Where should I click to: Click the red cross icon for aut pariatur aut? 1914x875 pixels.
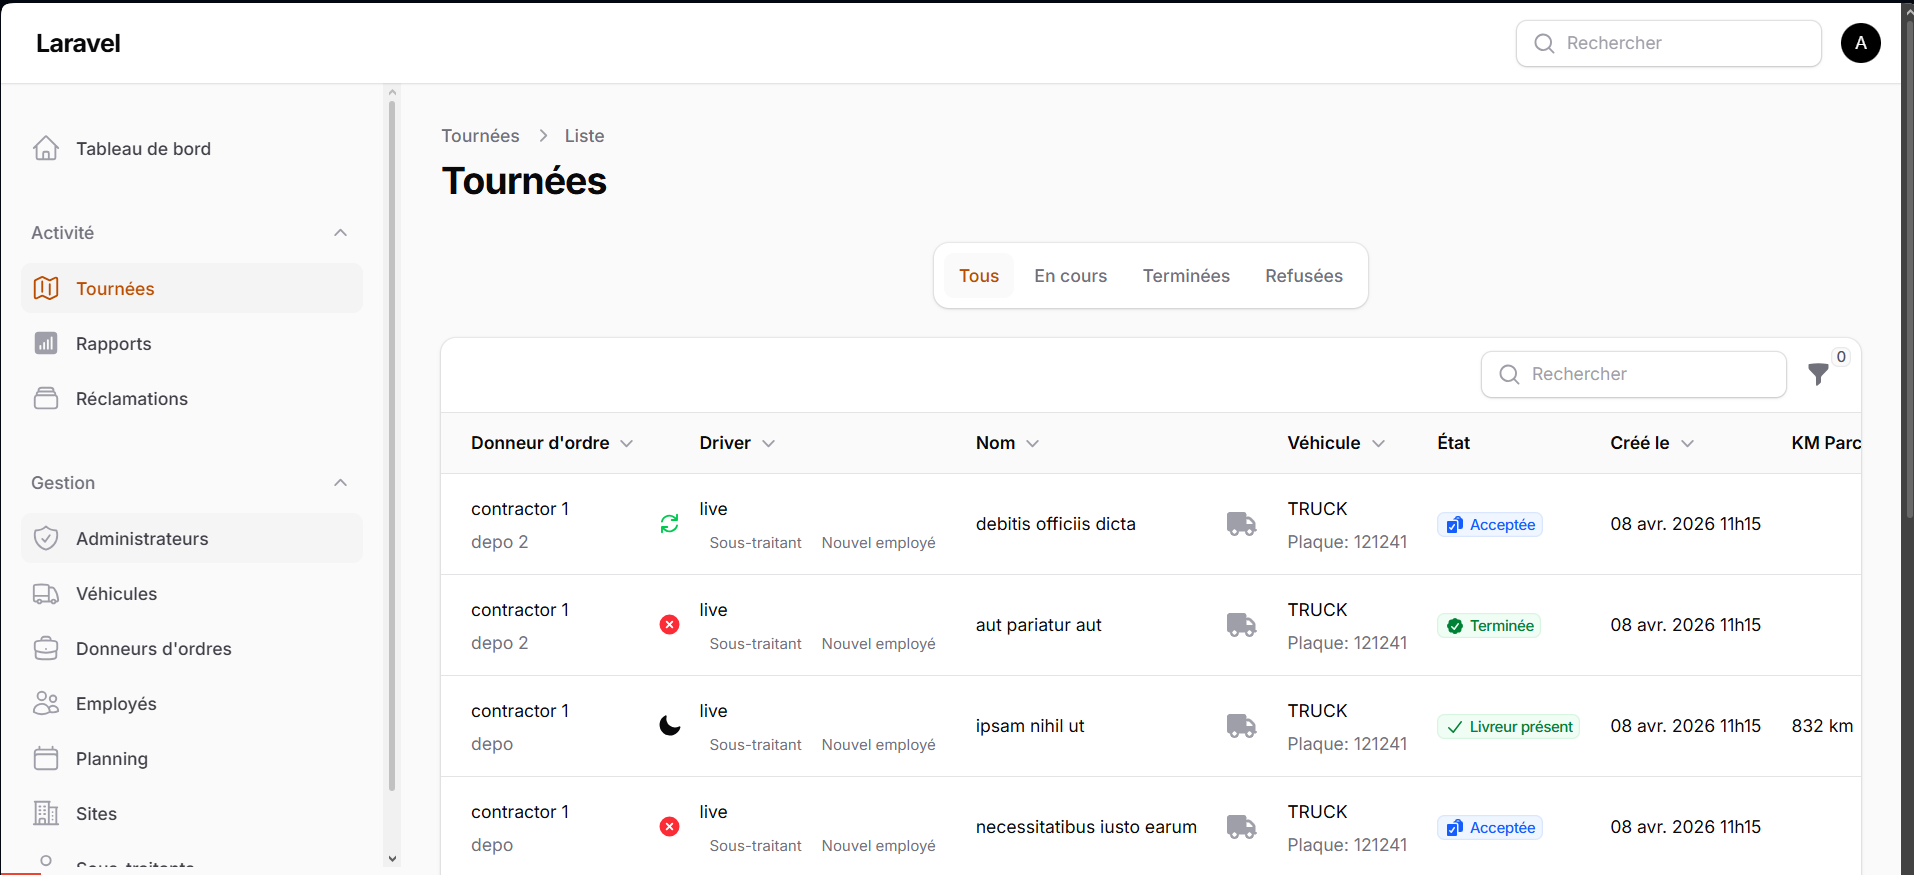[669, 624]
